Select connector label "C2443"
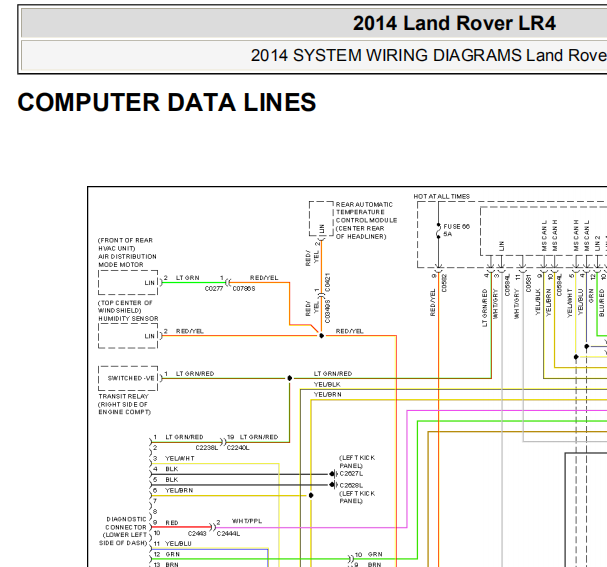The width and height of the screenshot is (607, 567). pos(197,534)
